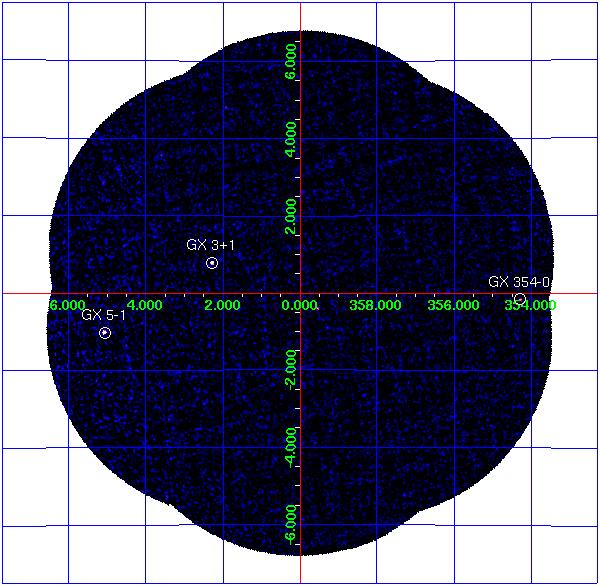600x586 pixels.
Task: Click the 6.000 longitude label on horizontal axis
Action: (x=67, y=305)
